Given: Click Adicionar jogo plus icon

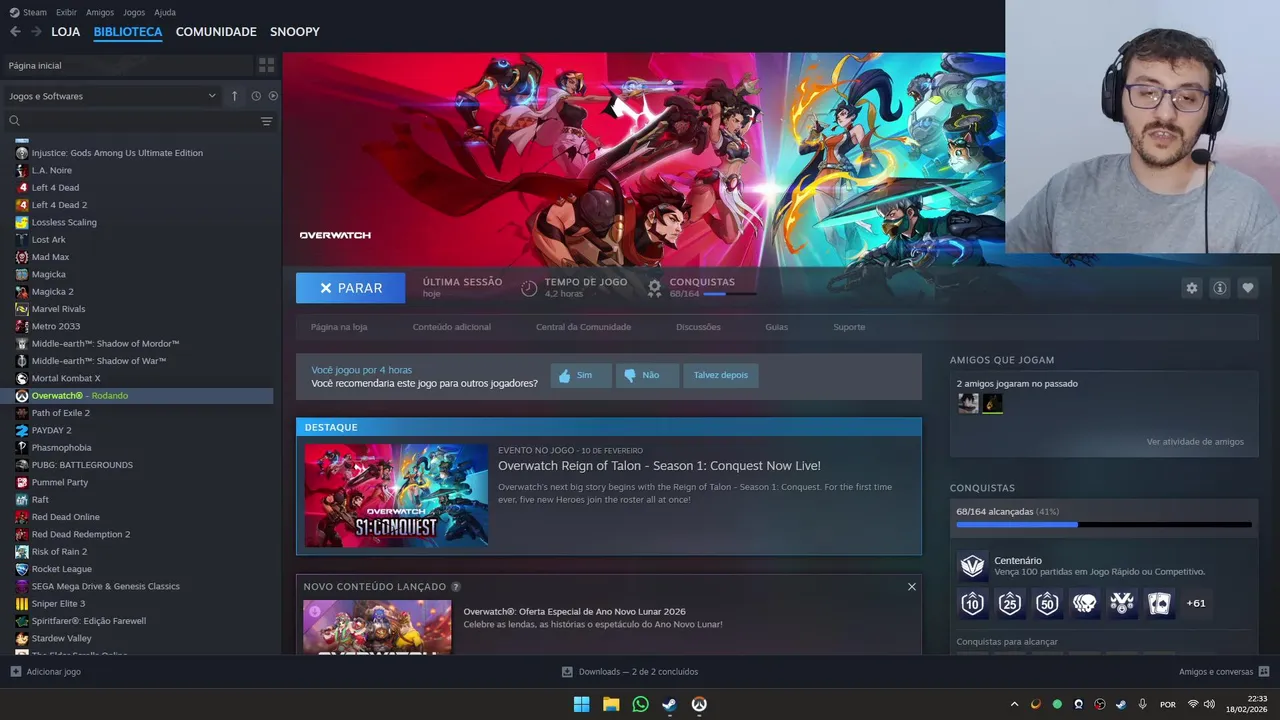Looking at the screenshot, I should 16,672.
